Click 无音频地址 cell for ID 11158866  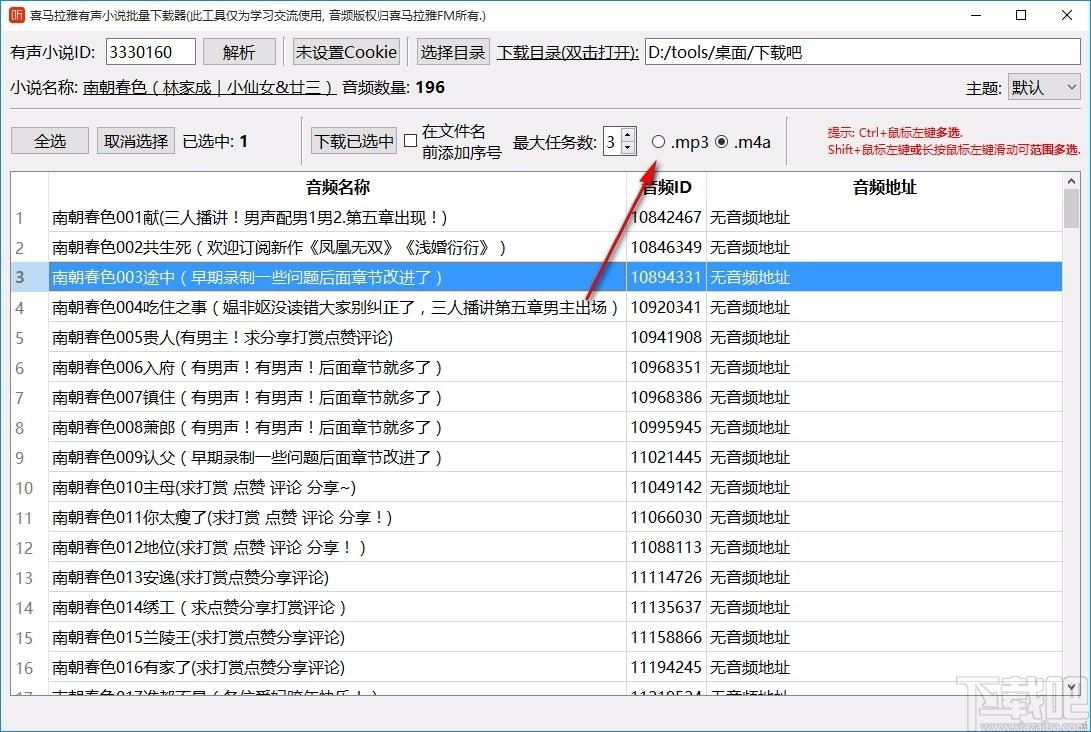(884, 637)
